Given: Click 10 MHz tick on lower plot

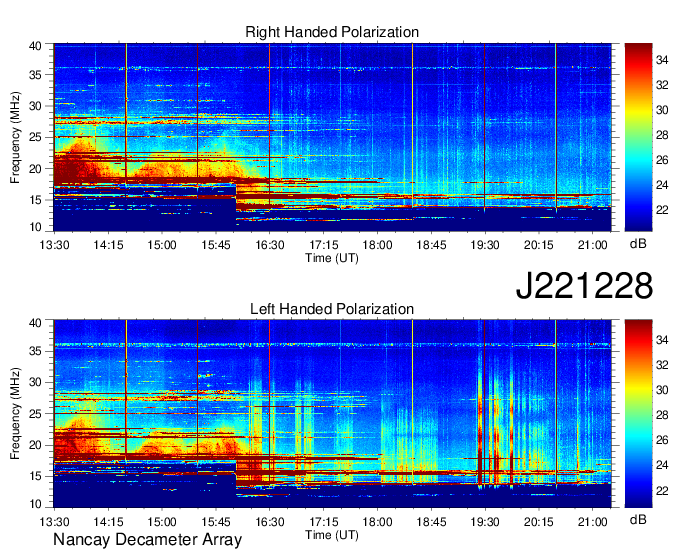Looking at the screenshot, I should [35, 504].
